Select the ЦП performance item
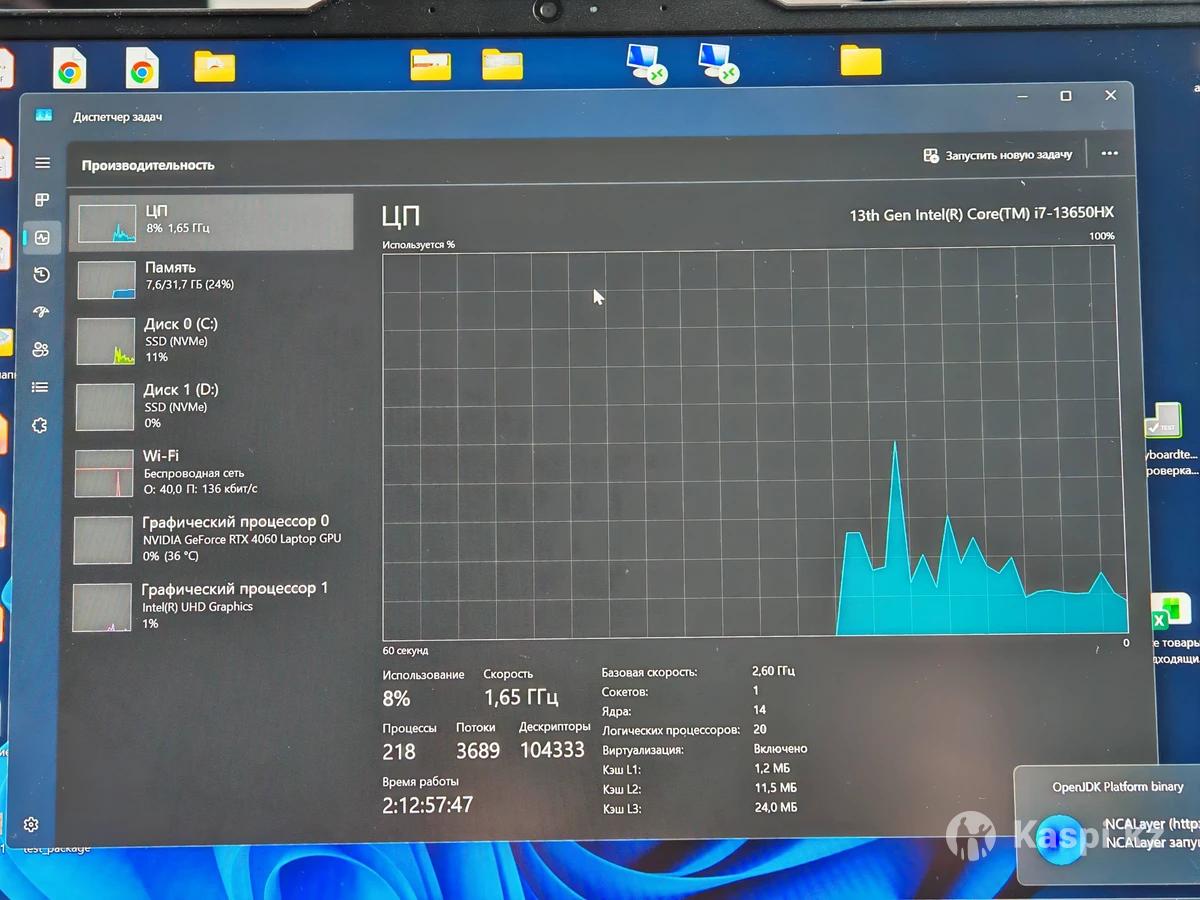The width and height of the screenshot is (1200, 900). (211, 221)
